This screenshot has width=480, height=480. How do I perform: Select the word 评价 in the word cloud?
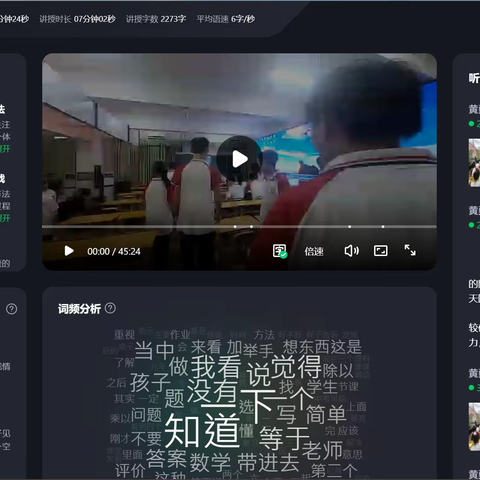pyautogui.click(x=130, y=471)
